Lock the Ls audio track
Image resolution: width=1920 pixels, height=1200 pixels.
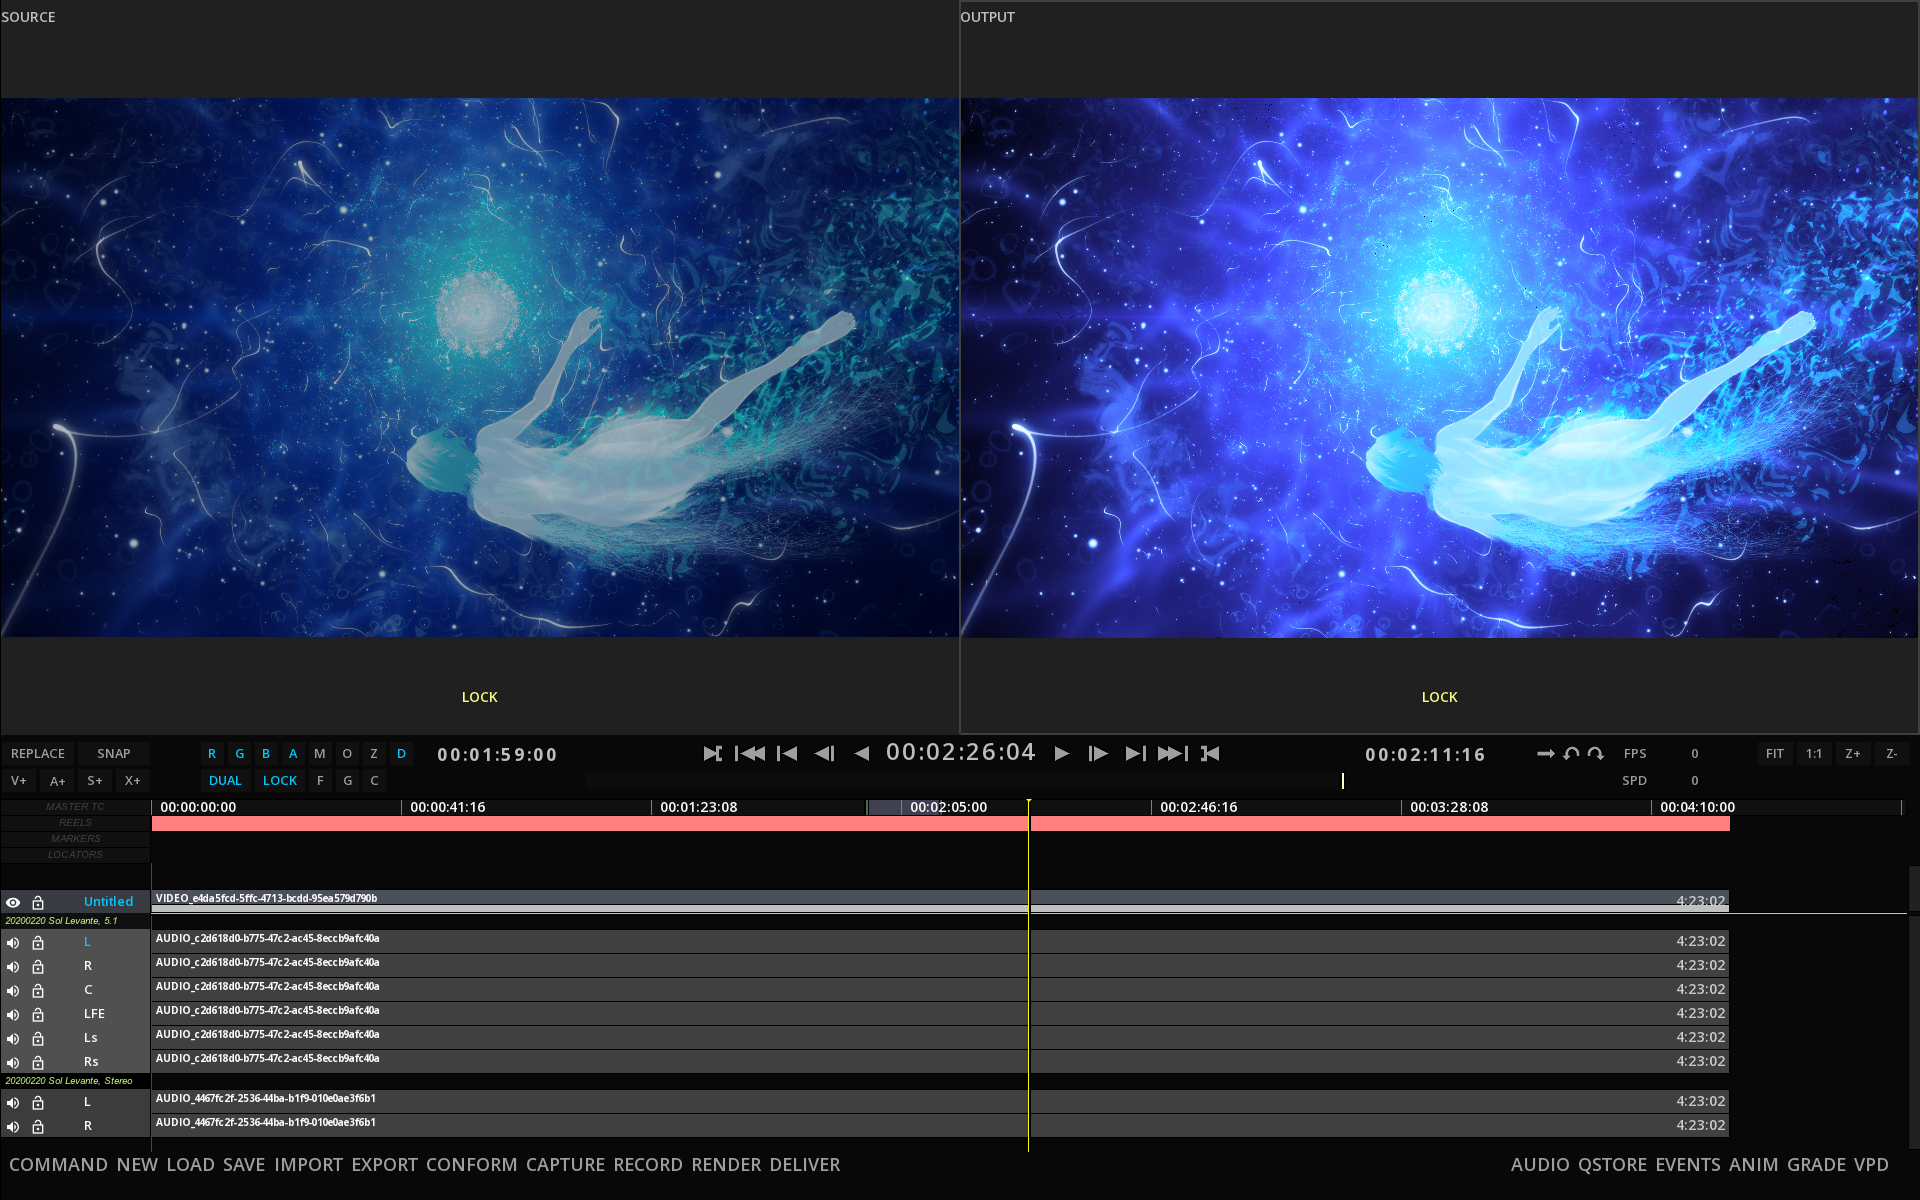coord(38,1038)
